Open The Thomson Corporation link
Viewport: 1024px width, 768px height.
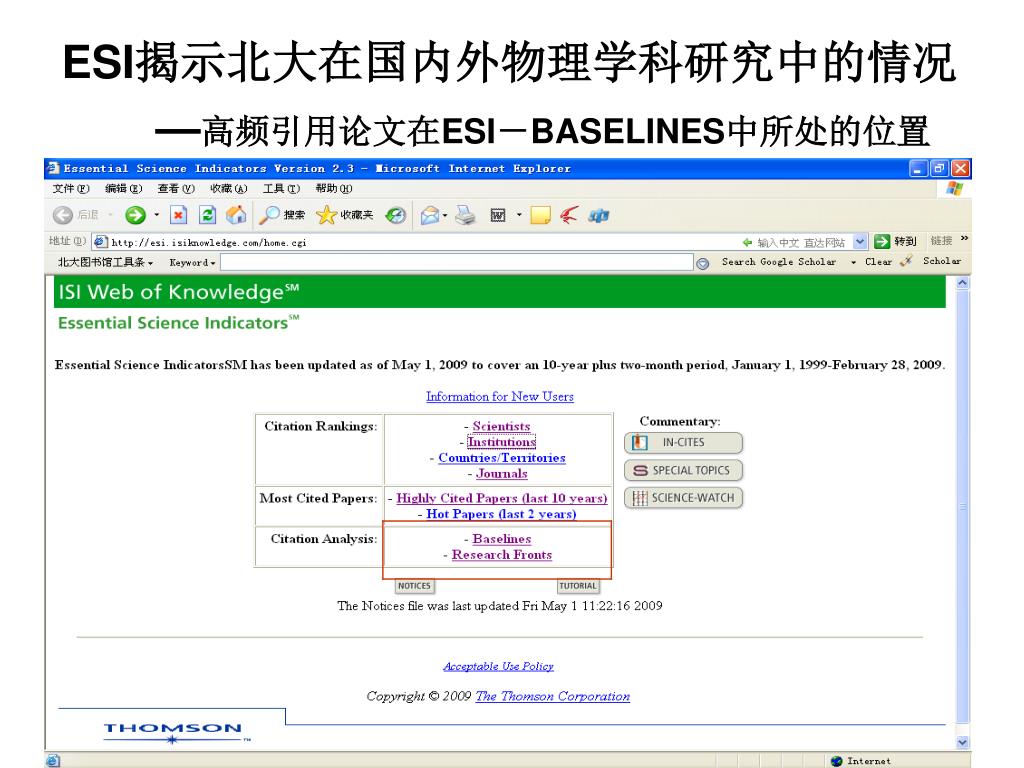click(x=552, y=696)
